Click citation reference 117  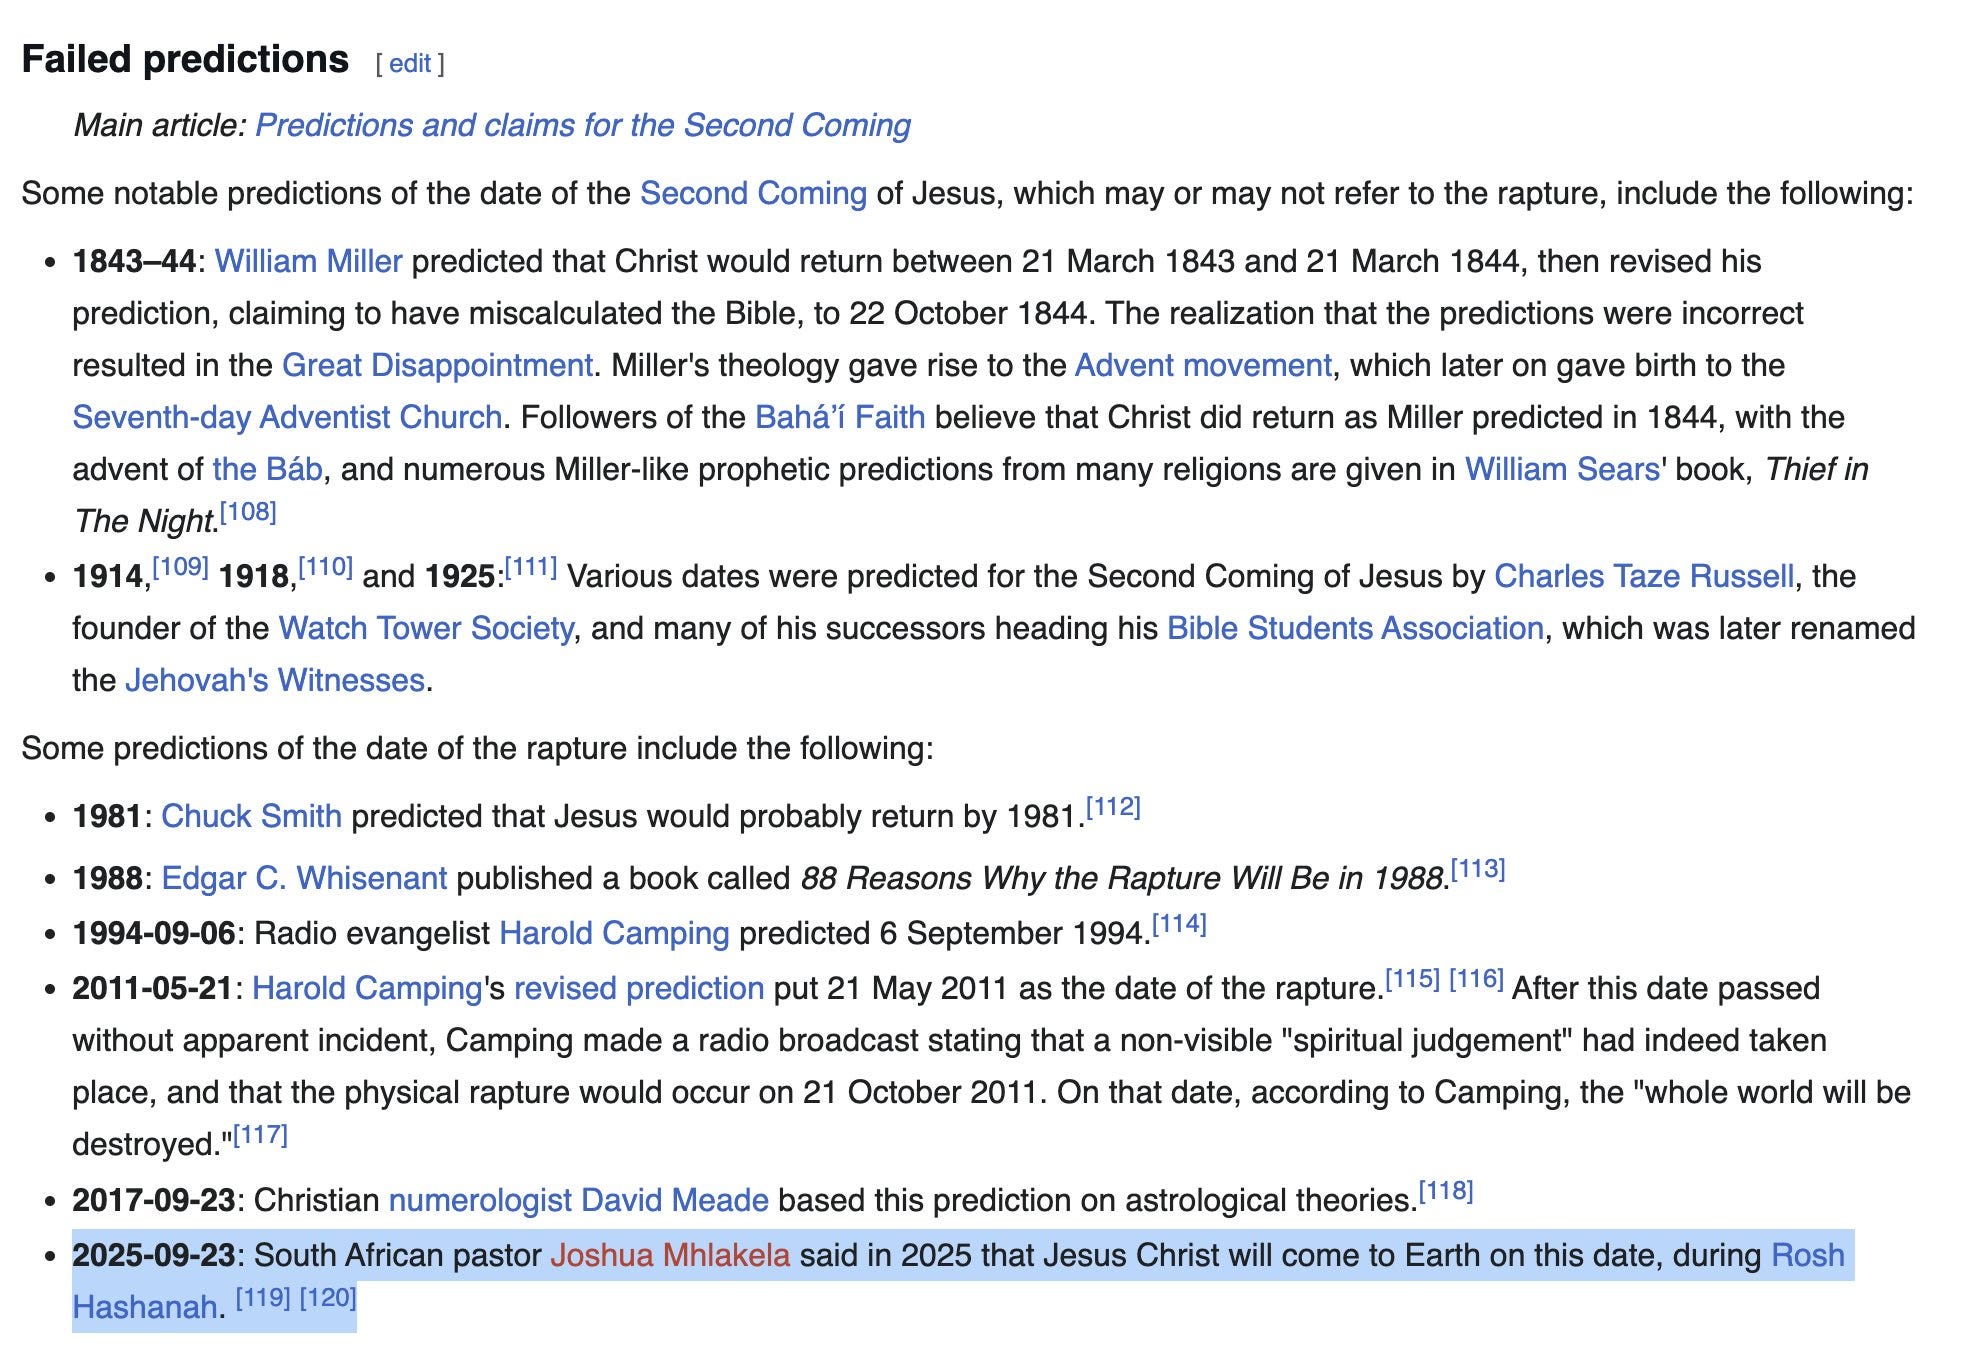coord(260,1136)
